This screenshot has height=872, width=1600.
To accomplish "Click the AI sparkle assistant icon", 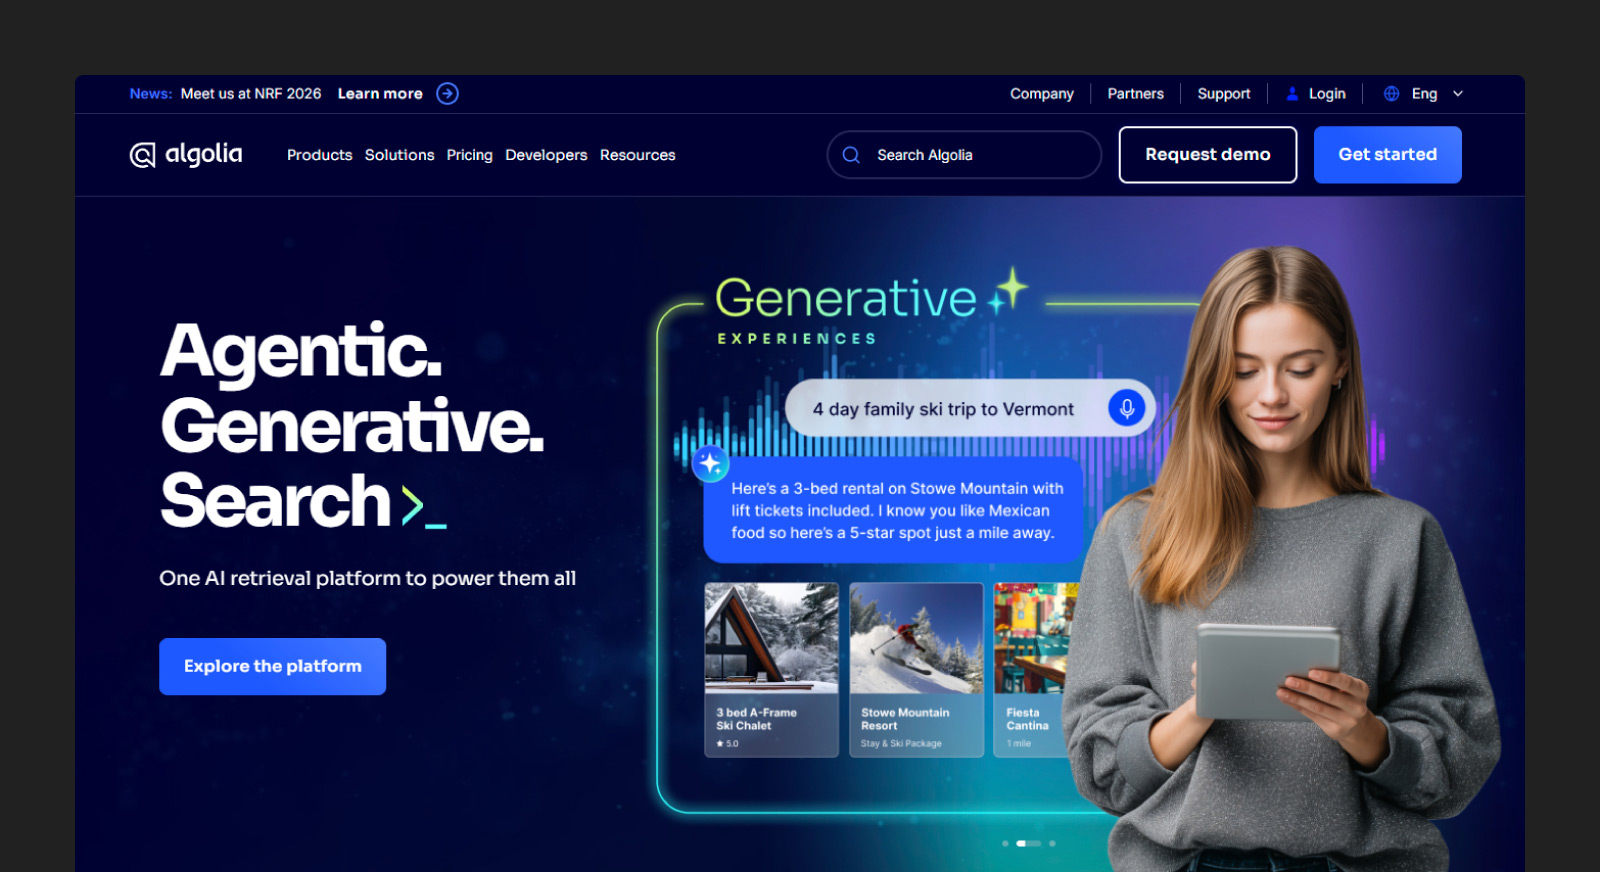I will [711, 463].
